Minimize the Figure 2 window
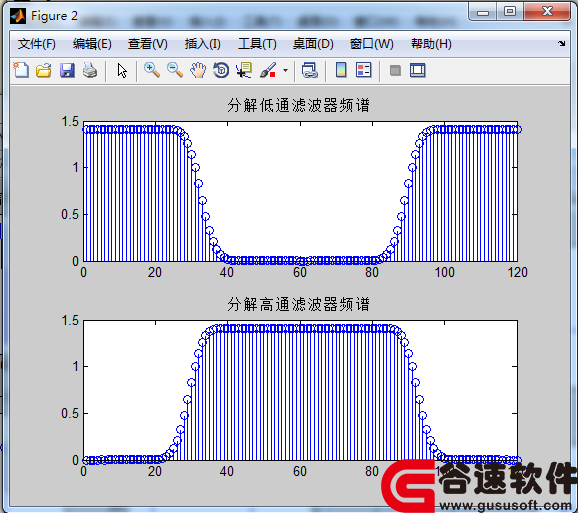Viewport: 578px width, 513px height. (x=483, y=12)
